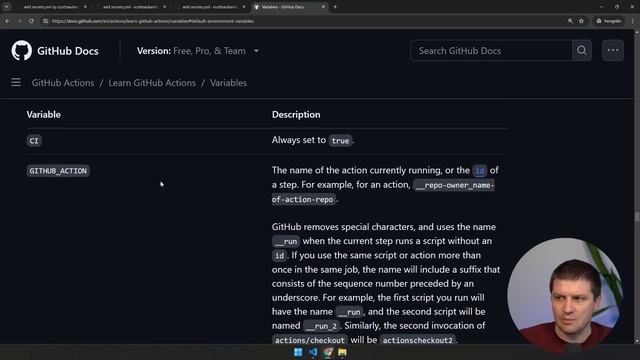Open Visual Studio Code from taskbar

pos(313,352)
